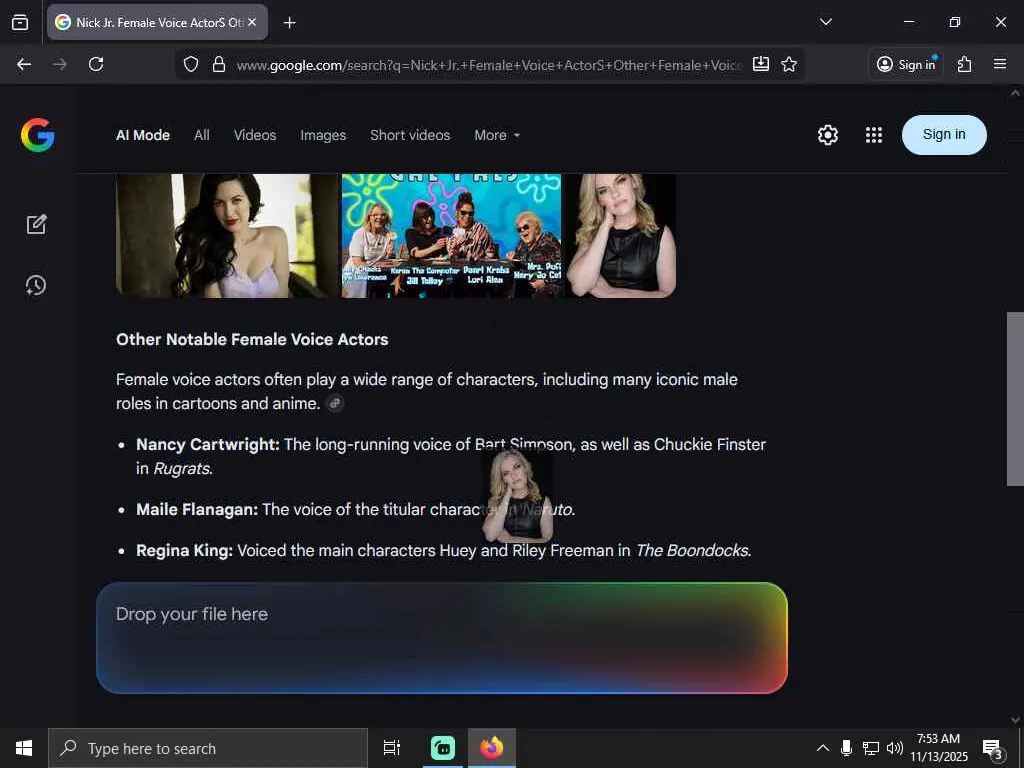Click Other Notable Female Voice Actors heading

(252, 340)
